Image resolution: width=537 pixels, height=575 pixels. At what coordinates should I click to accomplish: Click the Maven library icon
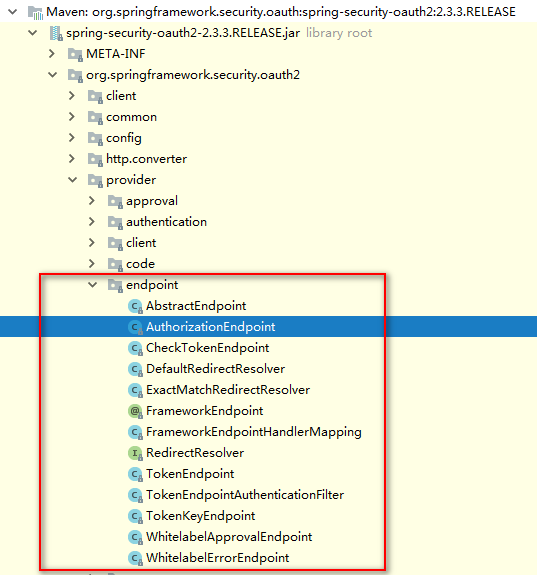point(36,12)
